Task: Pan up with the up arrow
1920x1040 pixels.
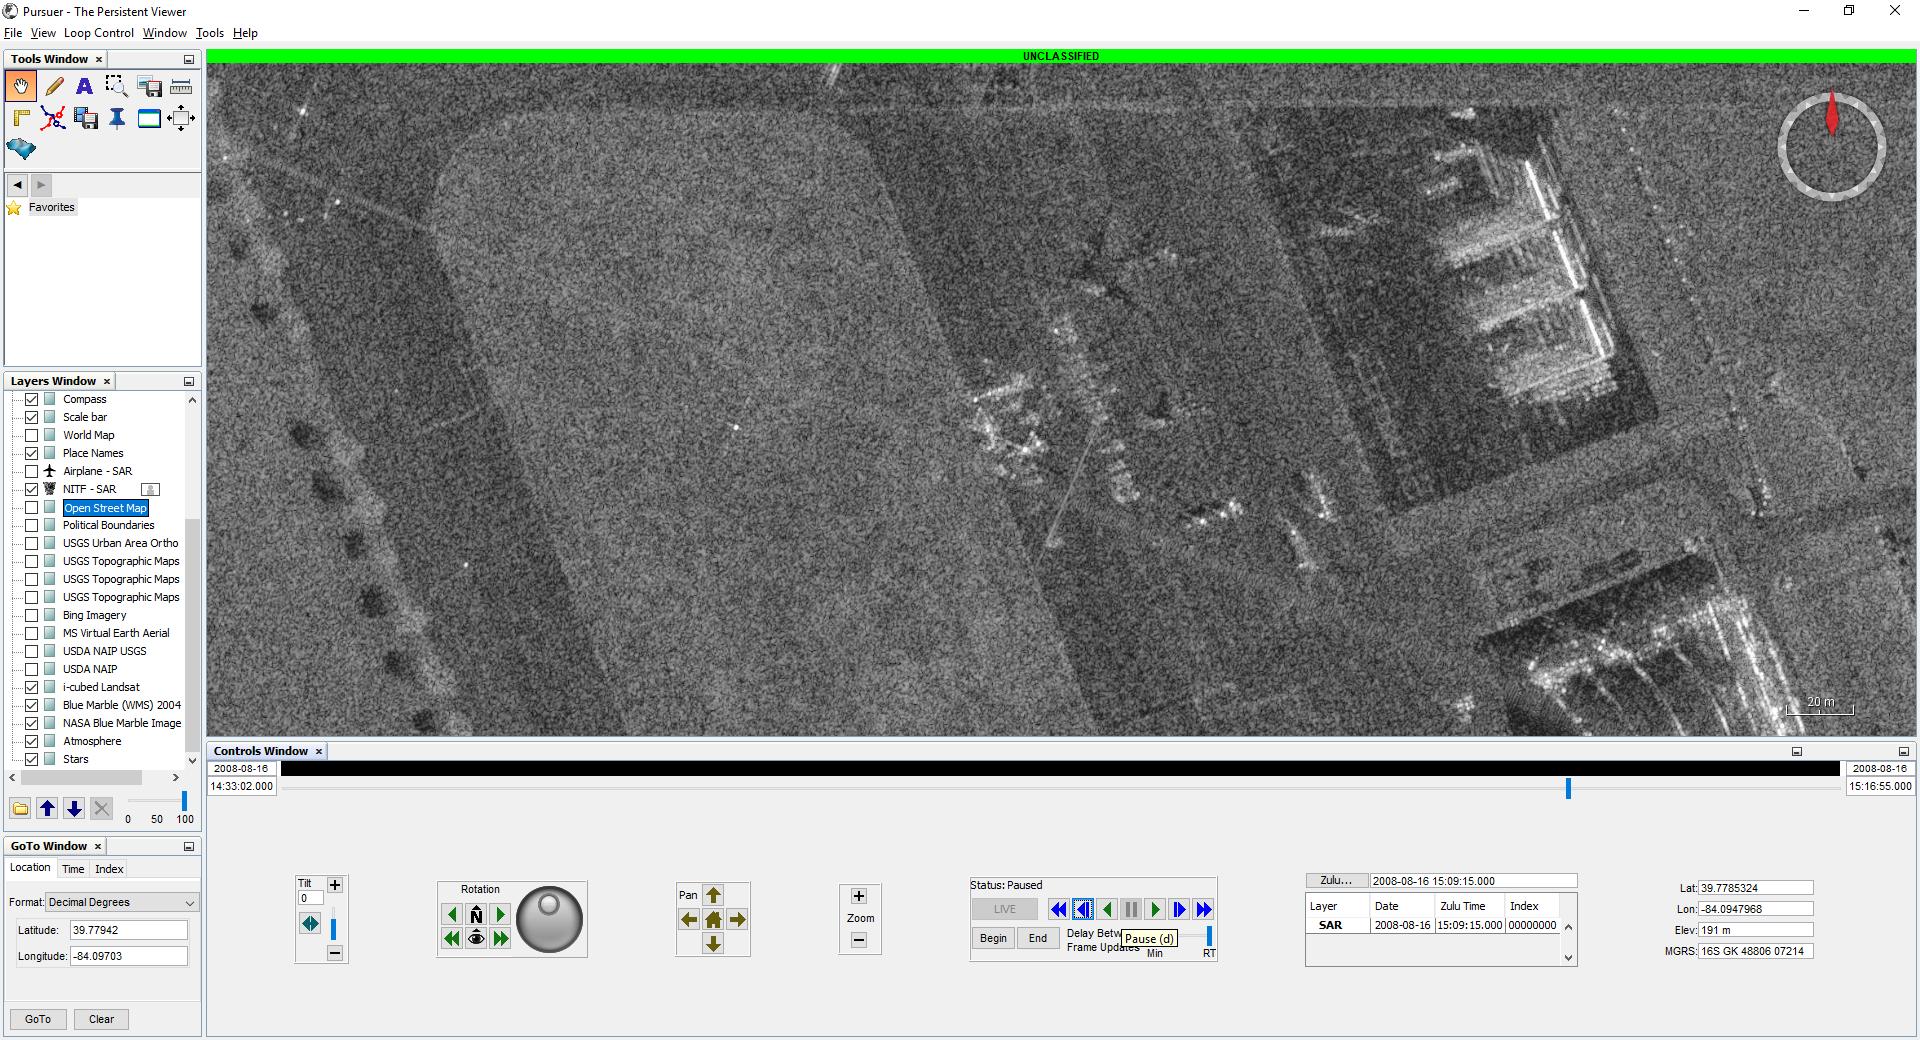Action: (x=713, y=895)
